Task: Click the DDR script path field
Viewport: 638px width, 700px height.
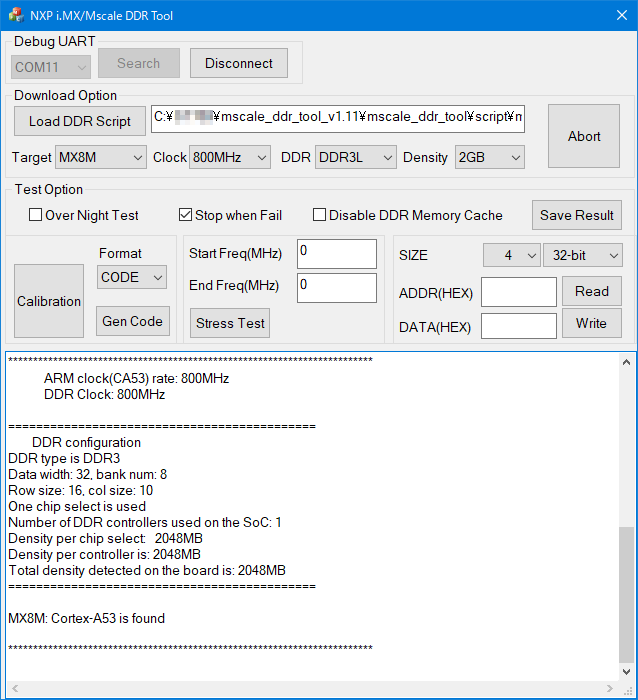Action: click(x=338, y=119)
